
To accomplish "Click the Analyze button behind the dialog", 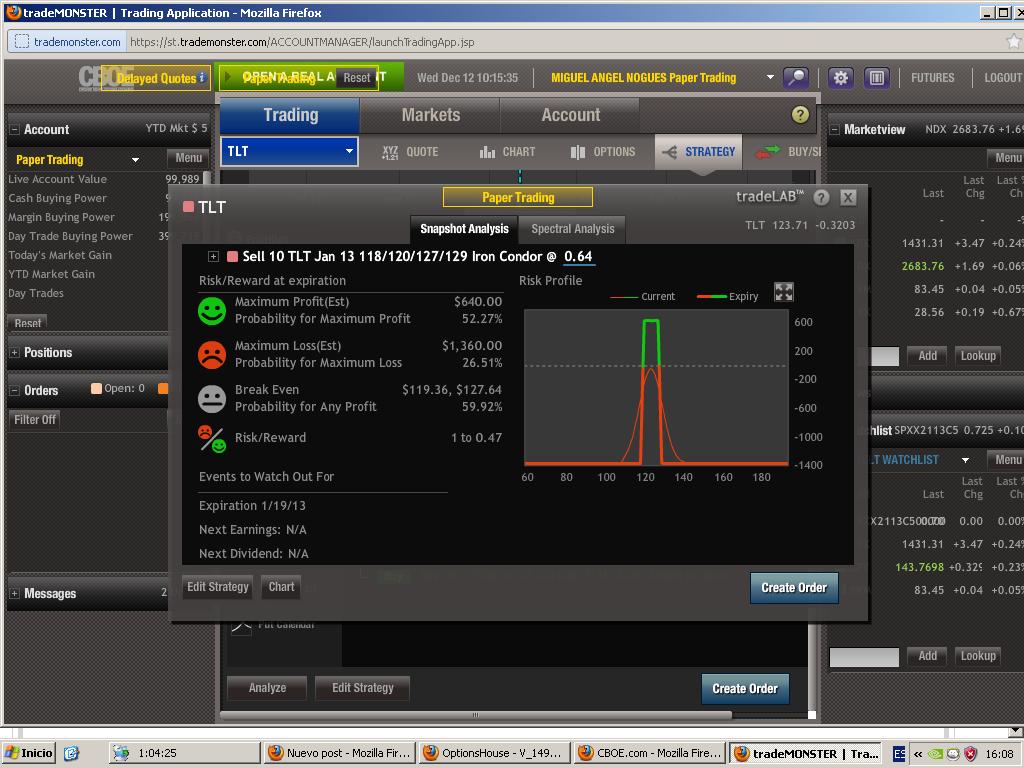I will 267,688.
